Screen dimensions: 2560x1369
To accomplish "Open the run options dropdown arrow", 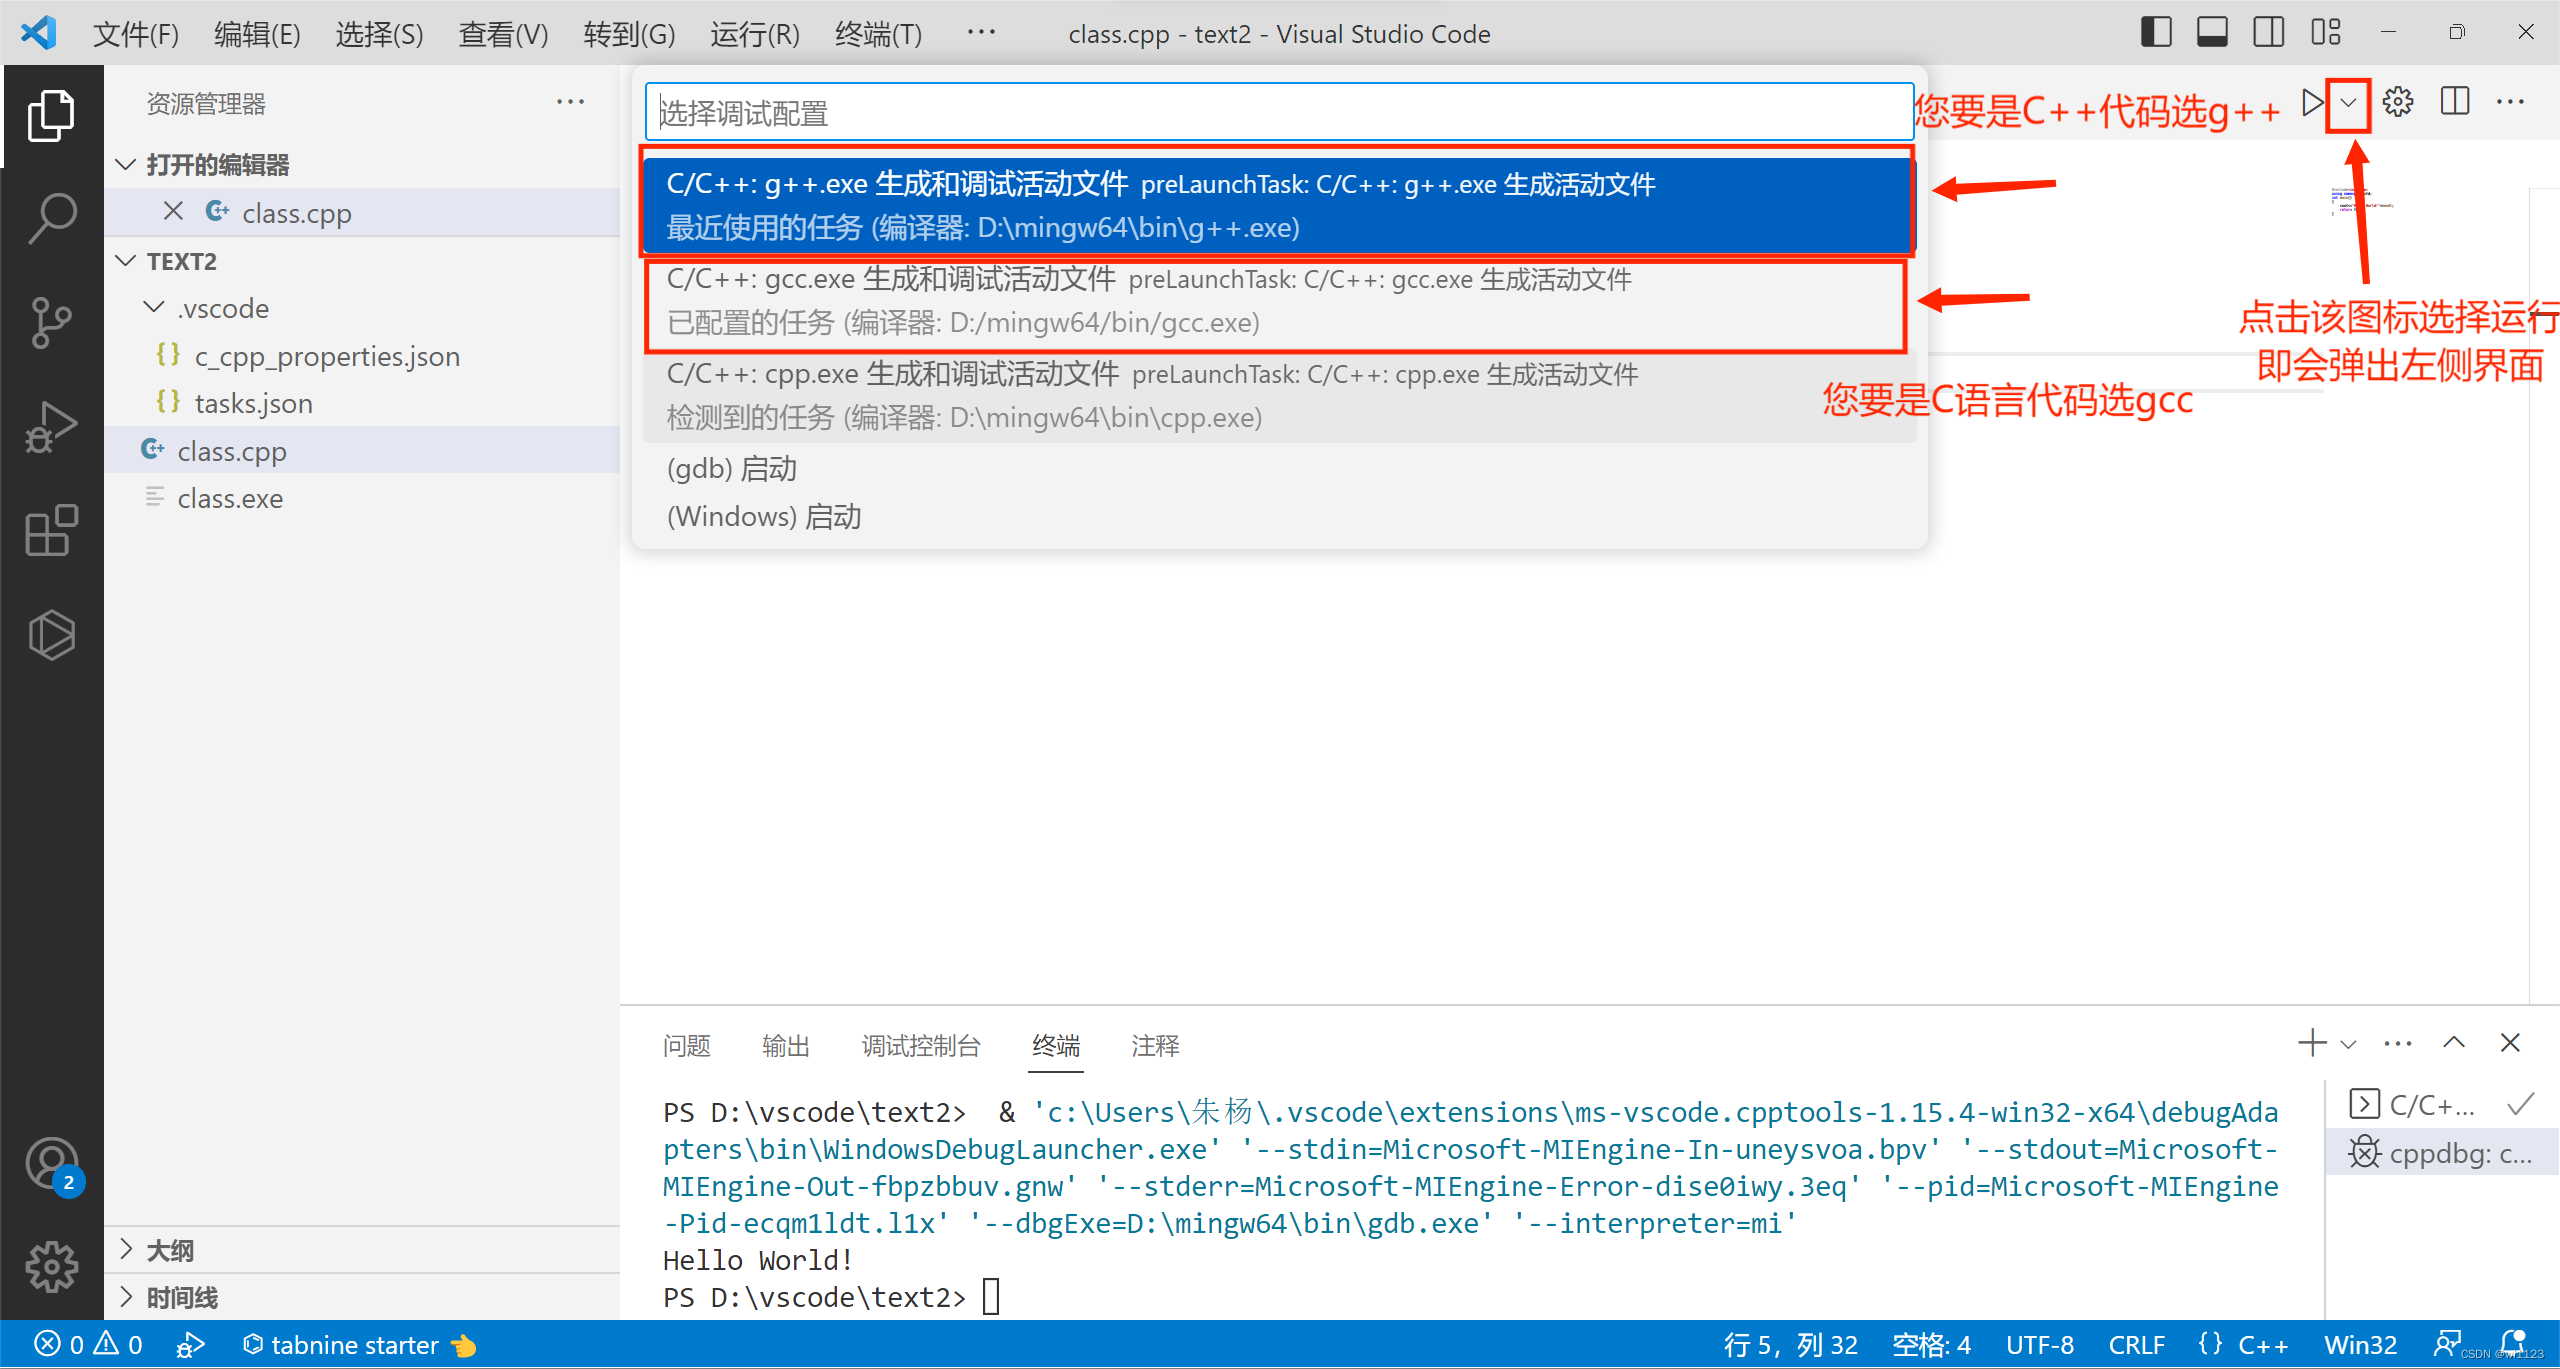I will (x=2348, y=103).
